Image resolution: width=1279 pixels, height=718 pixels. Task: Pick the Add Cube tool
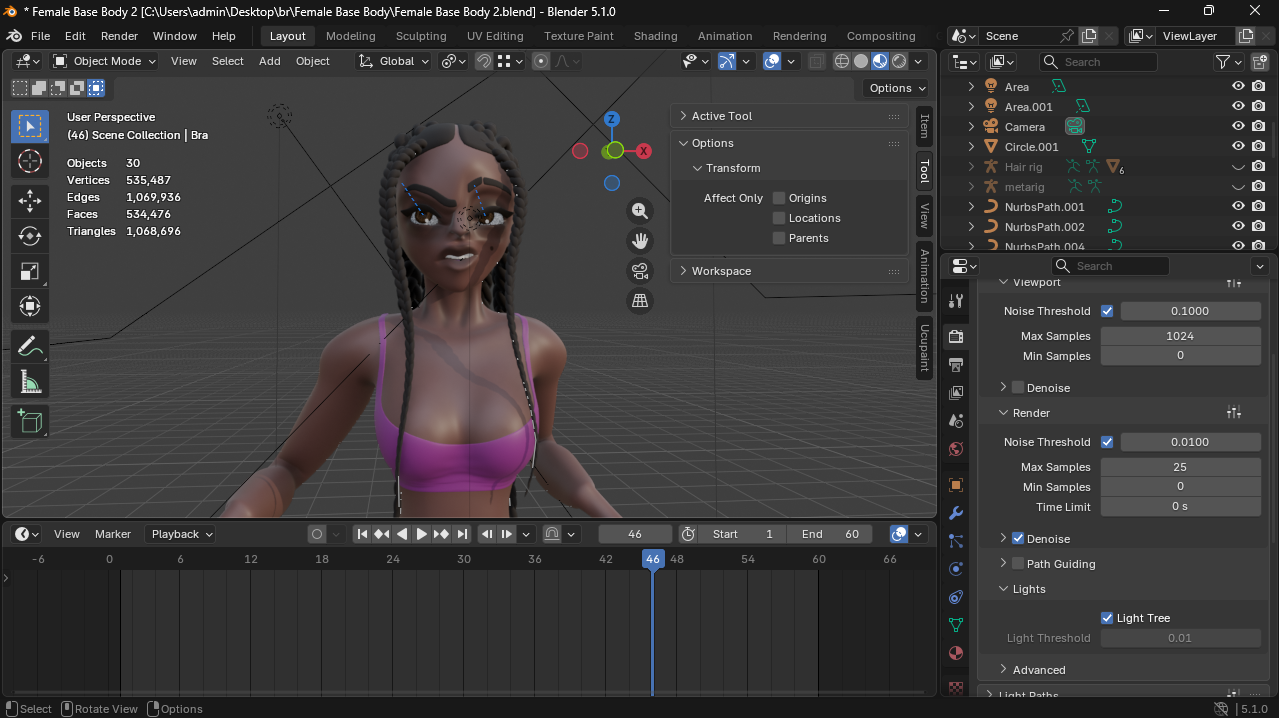click(x=30, y=421)
